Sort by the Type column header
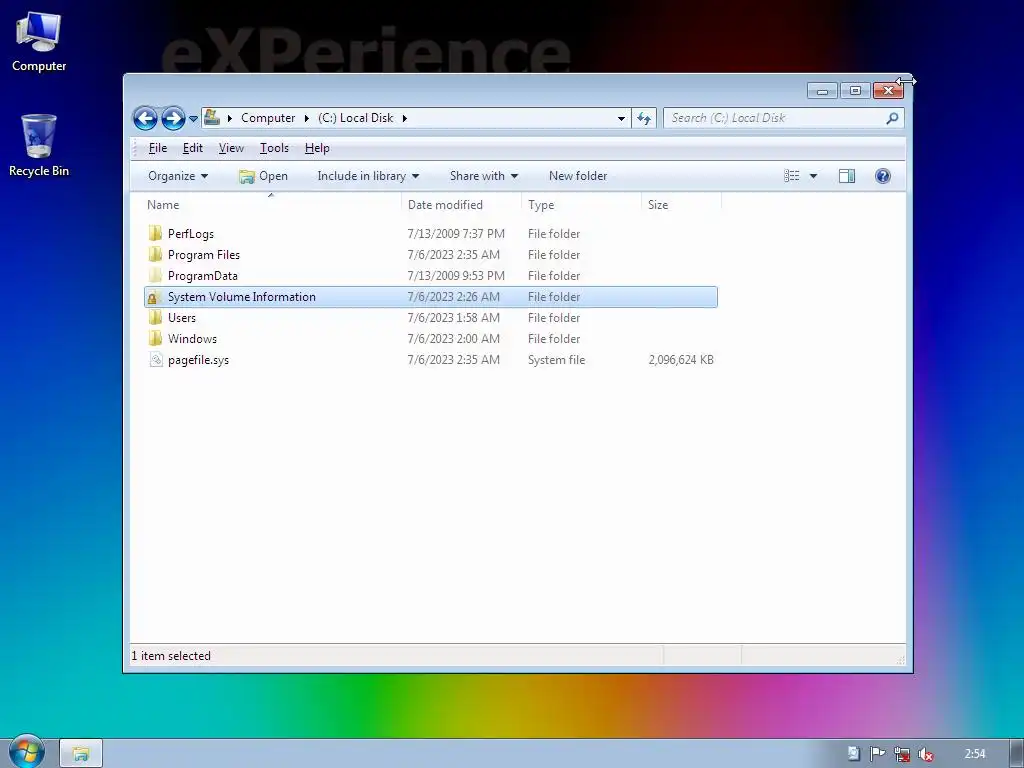 pos(581,204)
